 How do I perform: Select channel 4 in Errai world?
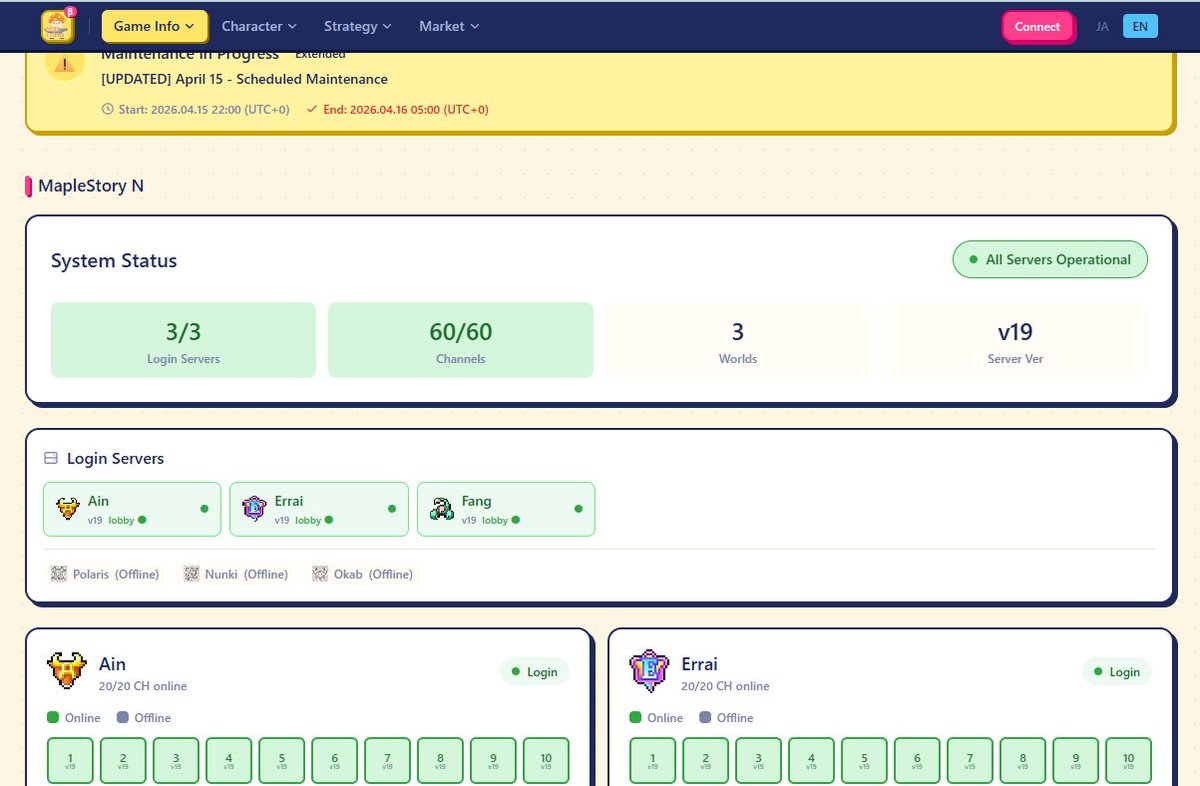(811, 761)
